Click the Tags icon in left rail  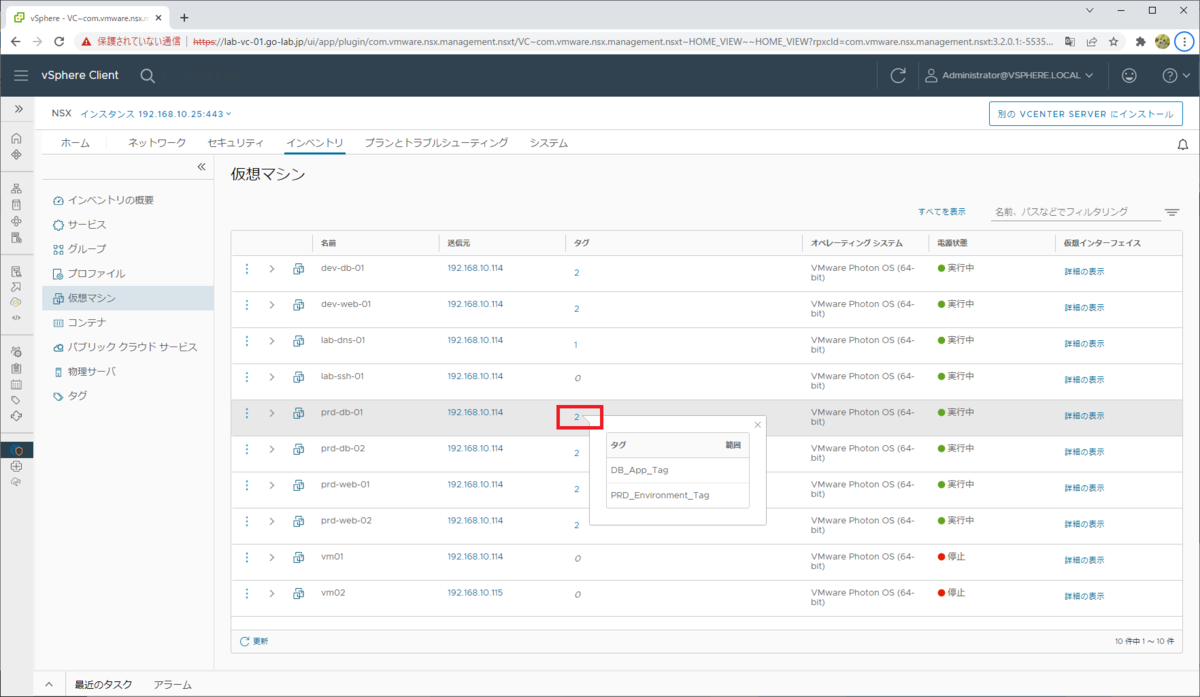click(16, 400)
